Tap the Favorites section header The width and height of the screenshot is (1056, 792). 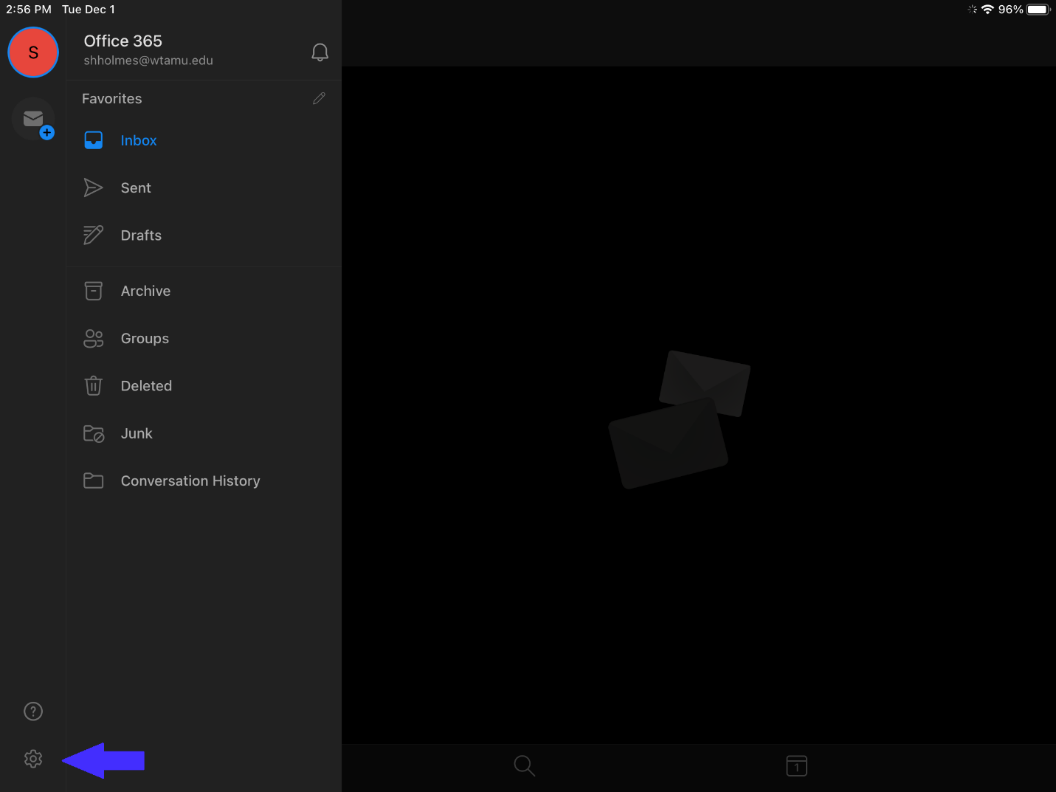point(112,98)
